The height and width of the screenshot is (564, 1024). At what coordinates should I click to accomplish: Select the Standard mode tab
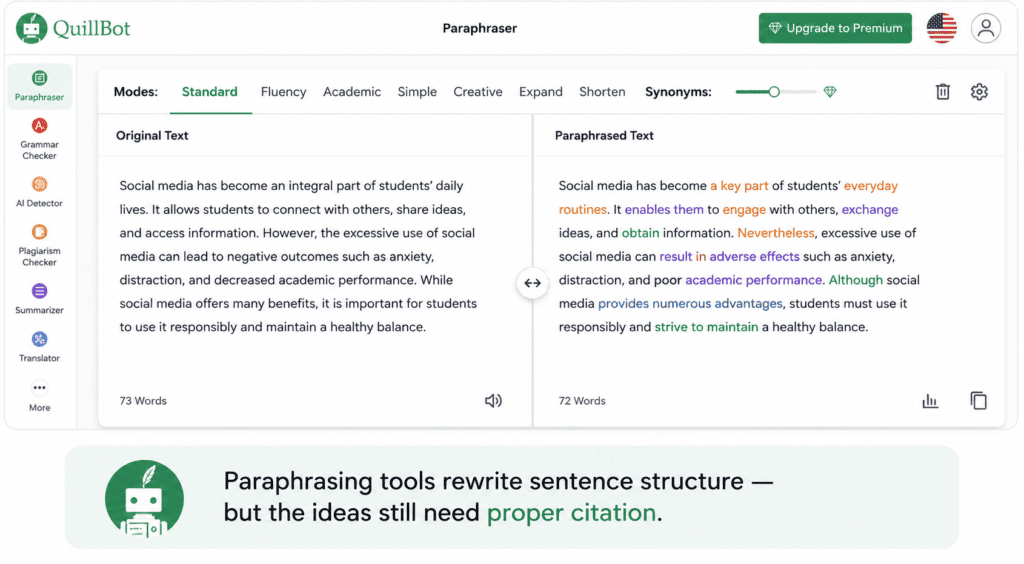tap(210, 91)
